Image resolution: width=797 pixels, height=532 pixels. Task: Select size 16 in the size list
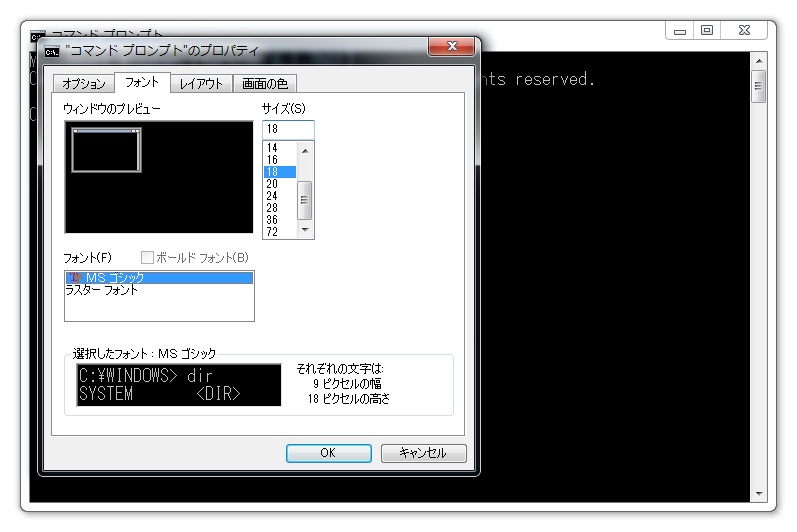pyautogui.click(x=280, y=160)
